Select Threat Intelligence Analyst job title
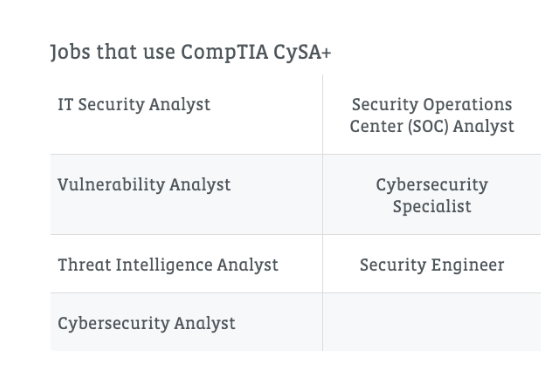The image size is (551, 371). 168,265
